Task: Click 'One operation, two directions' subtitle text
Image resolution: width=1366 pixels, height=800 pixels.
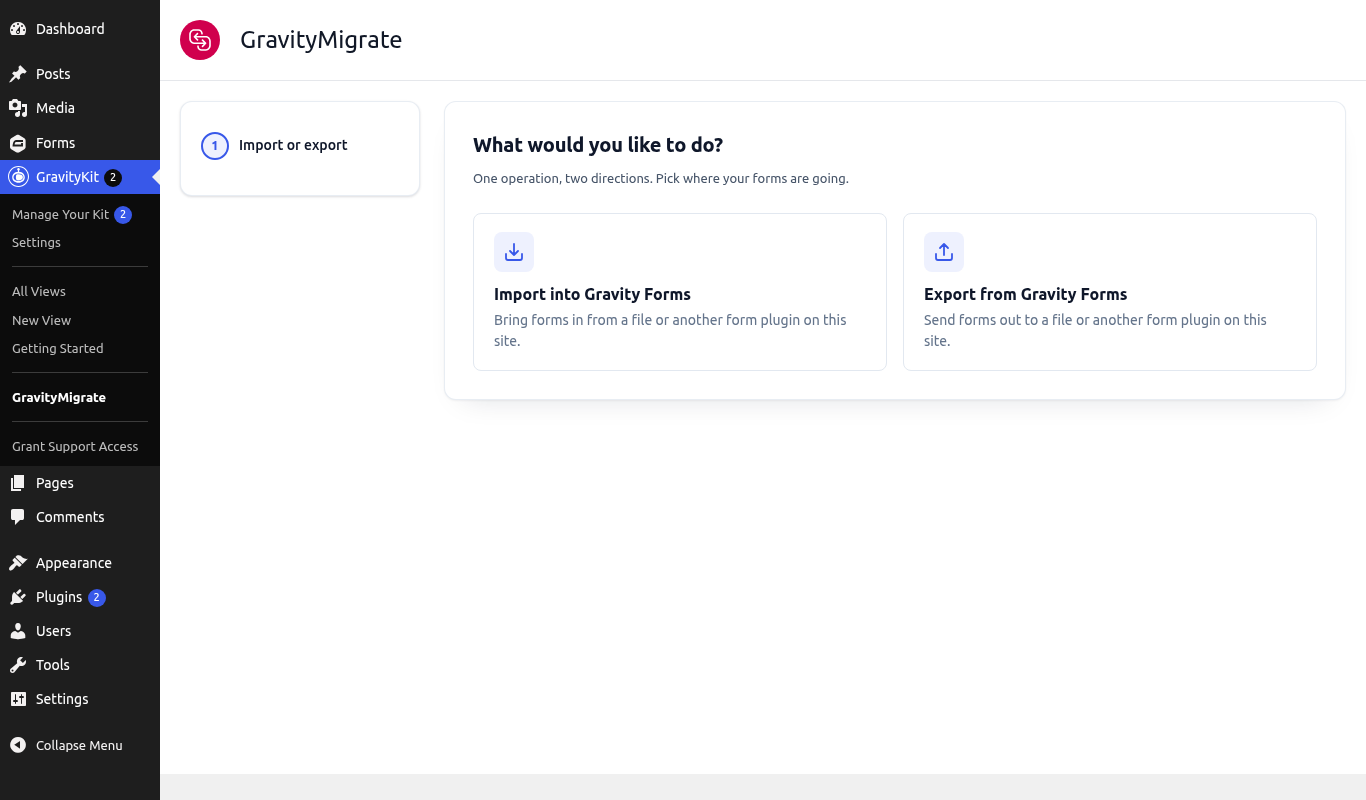Action: 661,179
